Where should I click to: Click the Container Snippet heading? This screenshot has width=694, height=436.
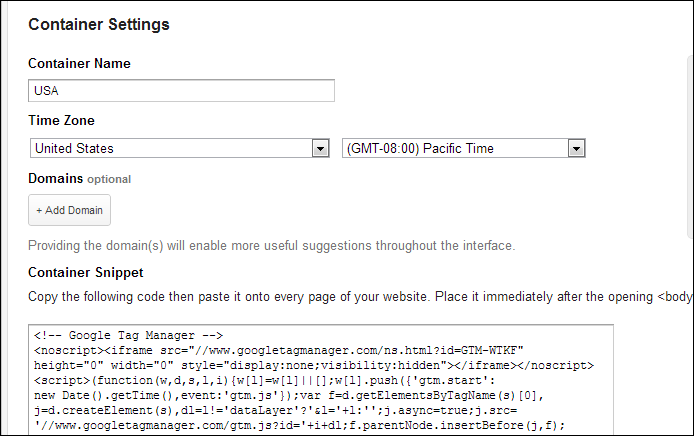[x=85, y=272]
